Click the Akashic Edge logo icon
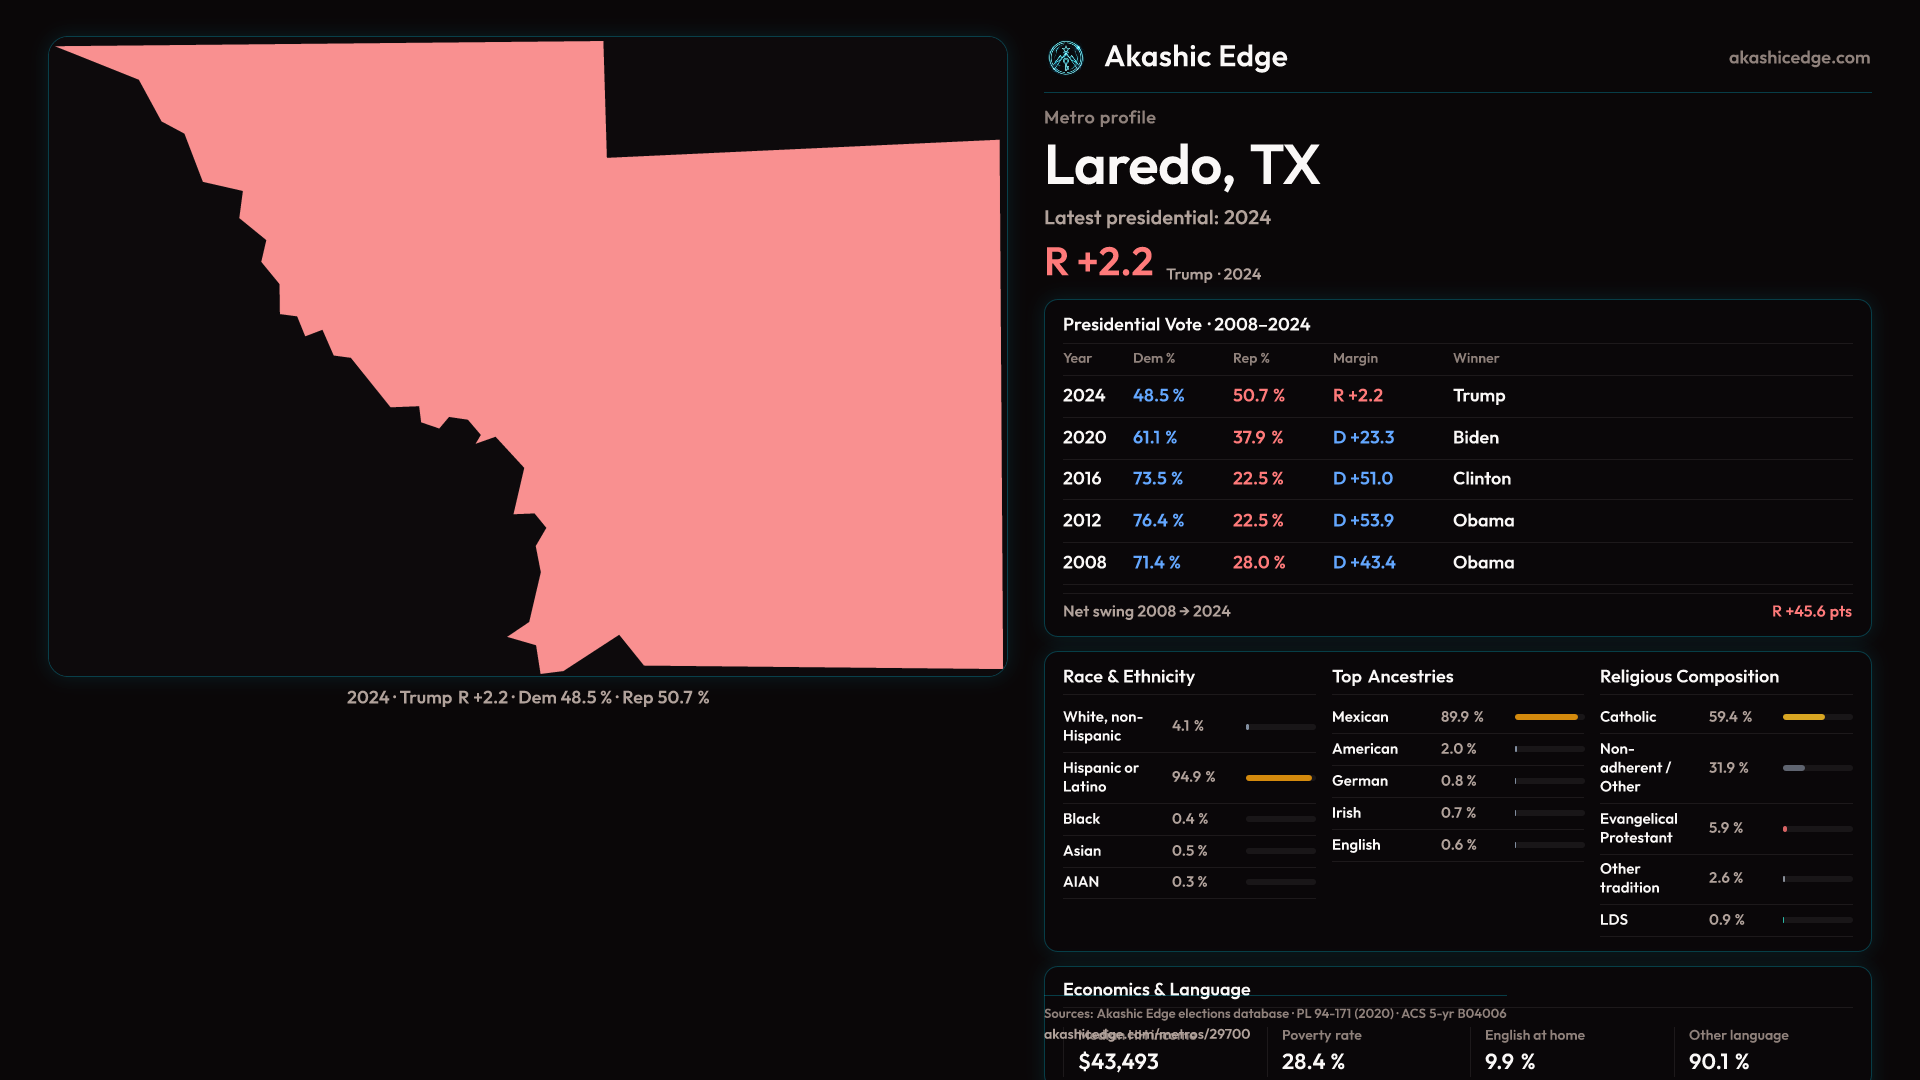The image size is (1920, 1080). [x=1065, y=58]
